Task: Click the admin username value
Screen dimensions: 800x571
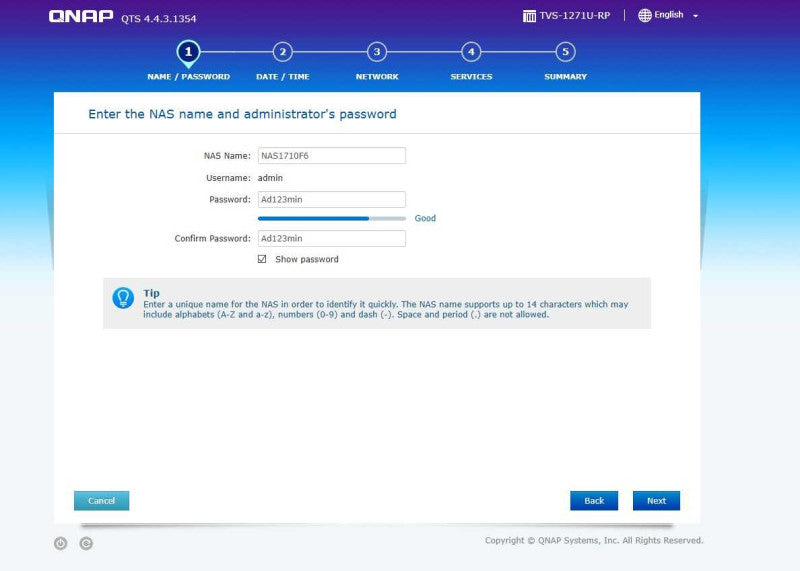Action: pos(270,178)
